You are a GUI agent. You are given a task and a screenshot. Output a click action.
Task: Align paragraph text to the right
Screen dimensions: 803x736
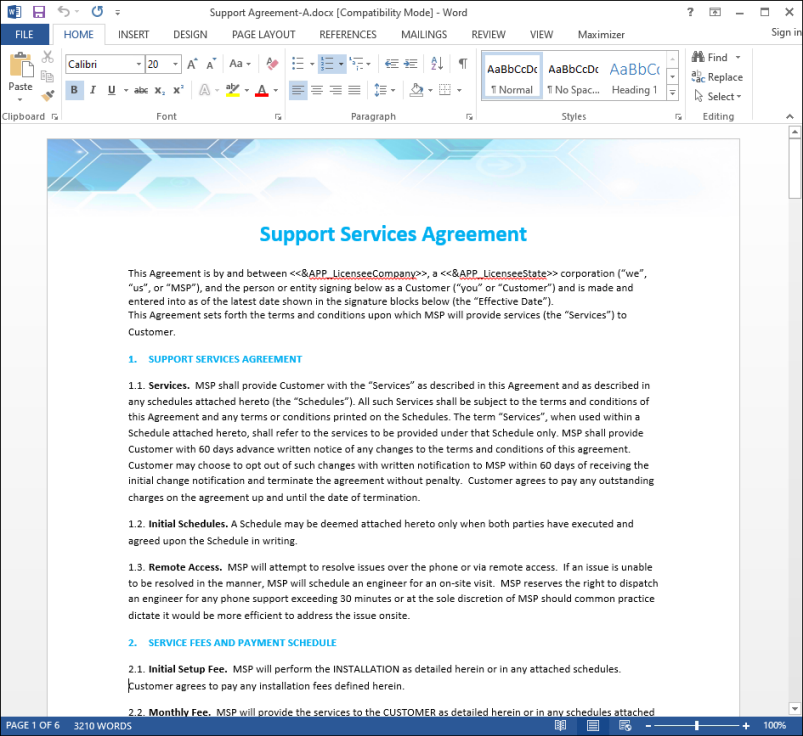(x=336, y=90)
